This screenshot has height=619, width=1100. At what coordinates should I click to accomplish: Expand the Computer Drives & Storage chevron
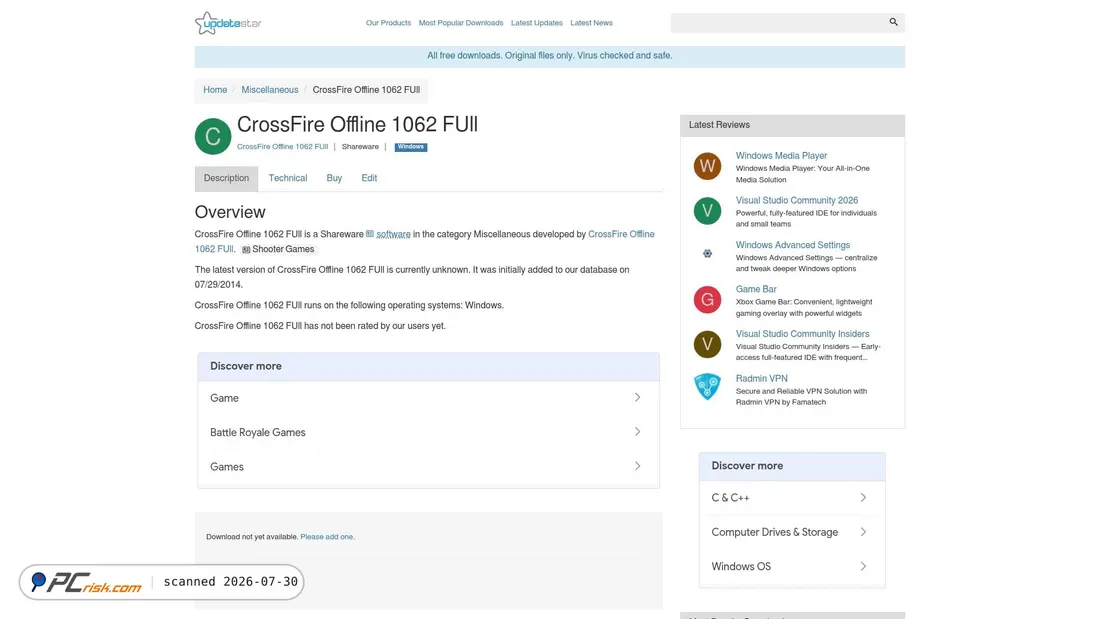click(863, 532)
